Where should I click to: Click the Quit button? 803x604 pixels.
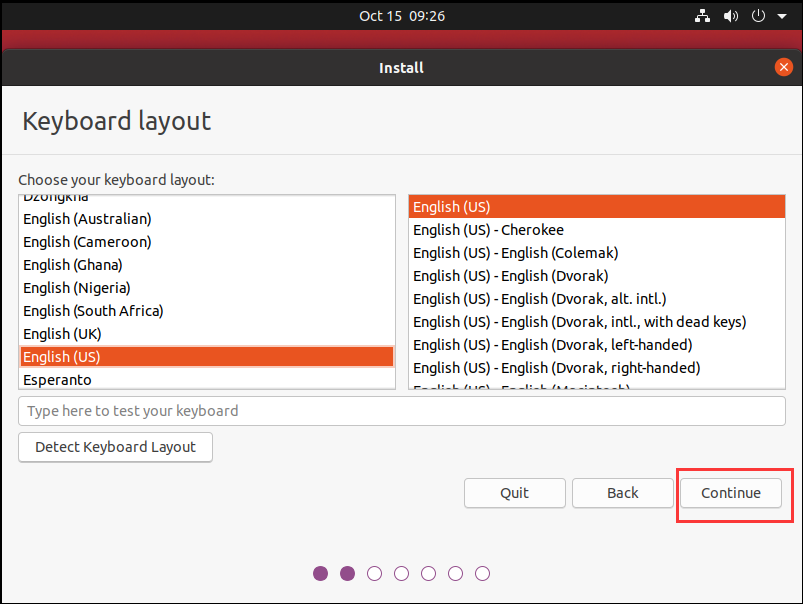[x=515, y=493]
